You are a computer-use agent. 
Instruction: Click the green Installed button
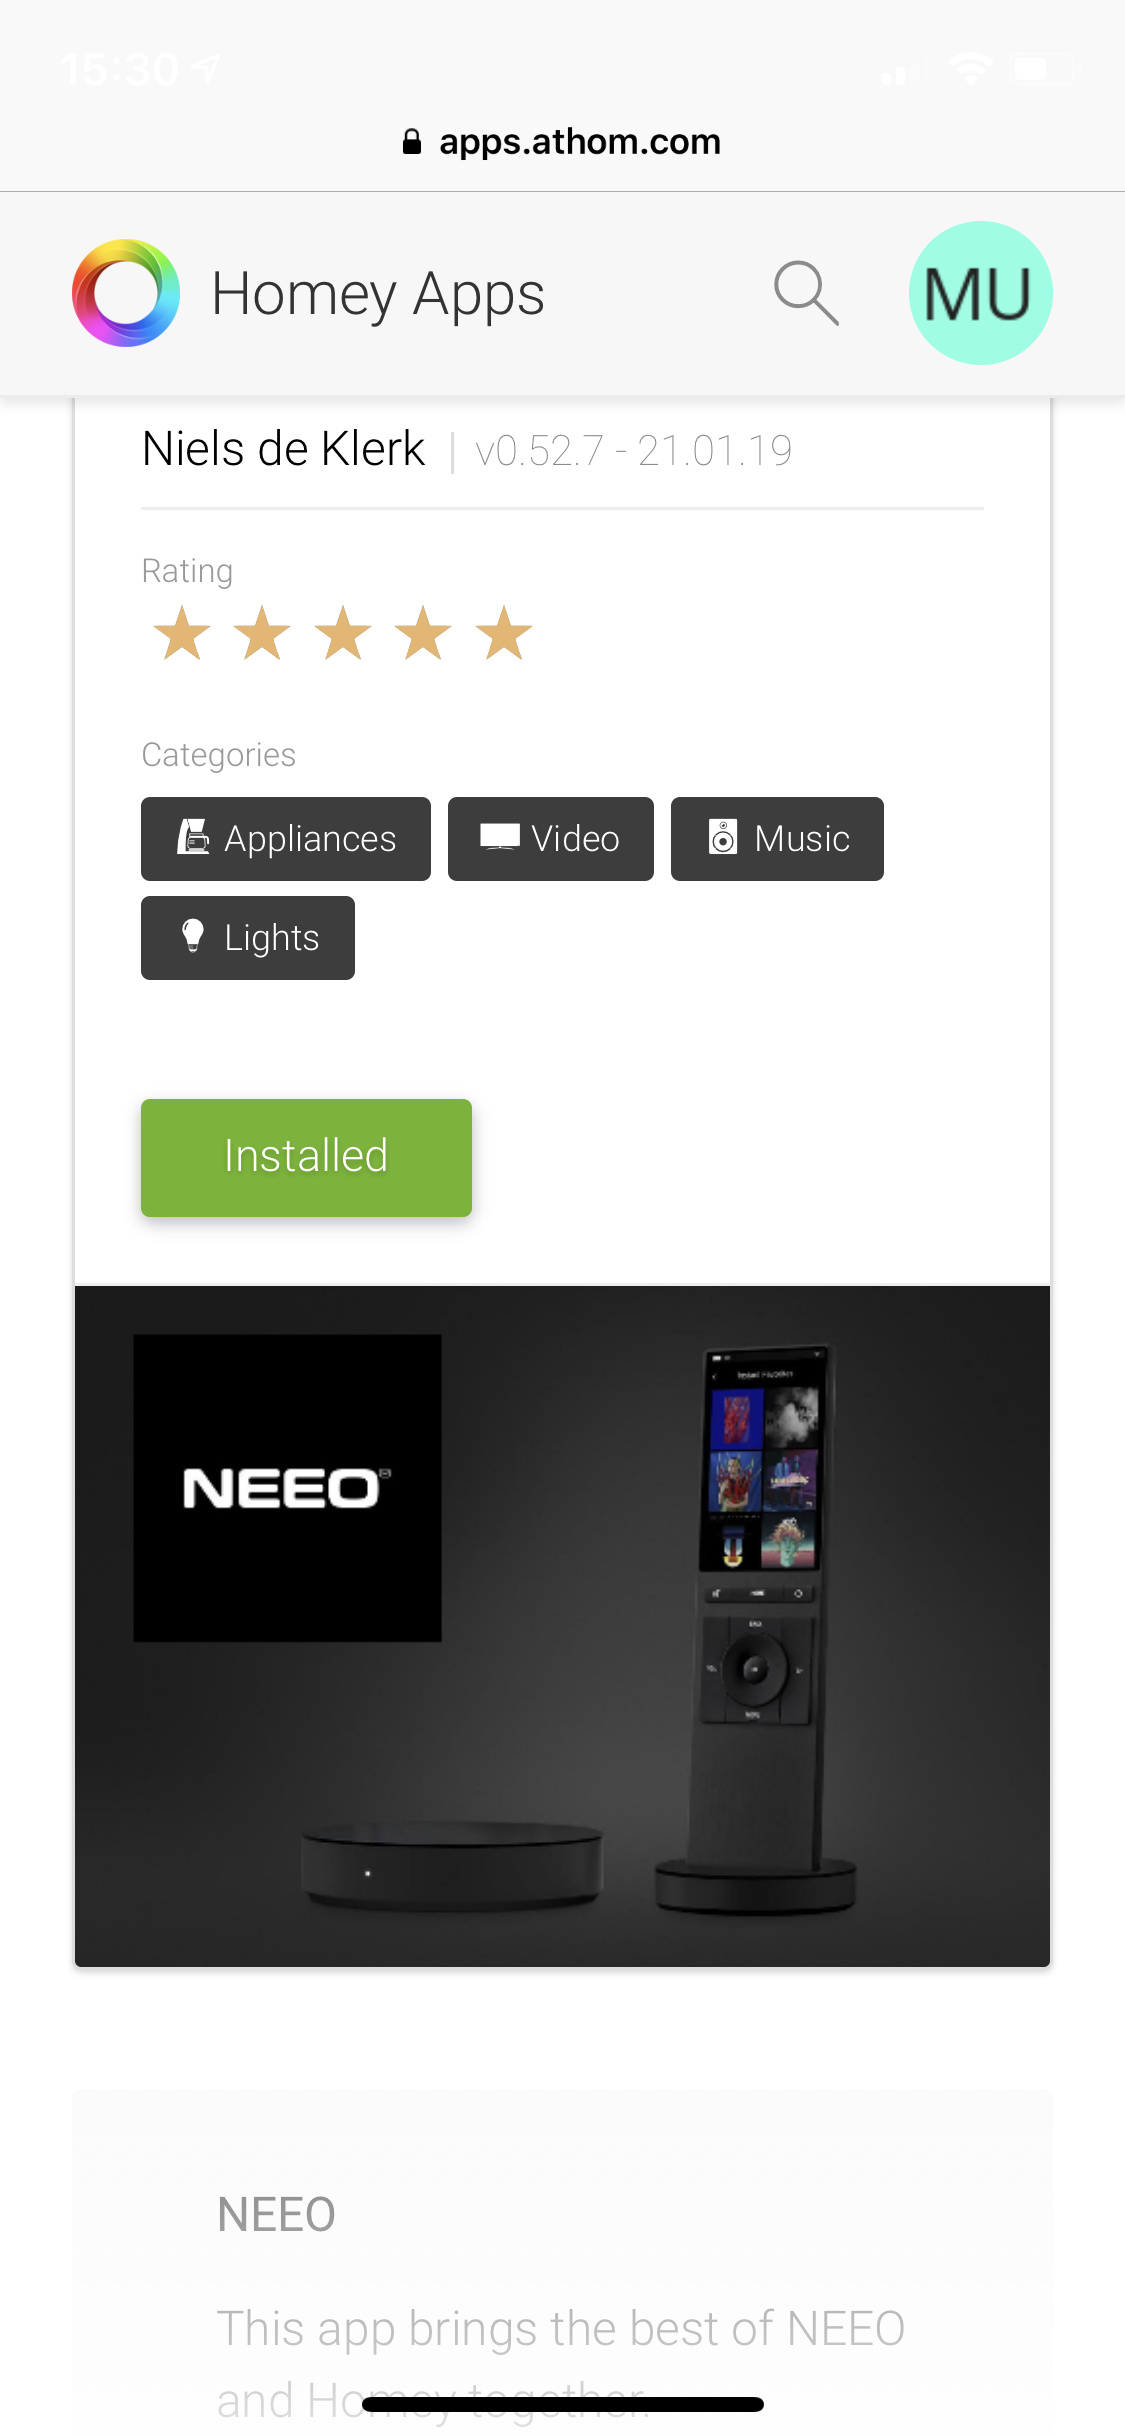click(x=306, y=1157)
